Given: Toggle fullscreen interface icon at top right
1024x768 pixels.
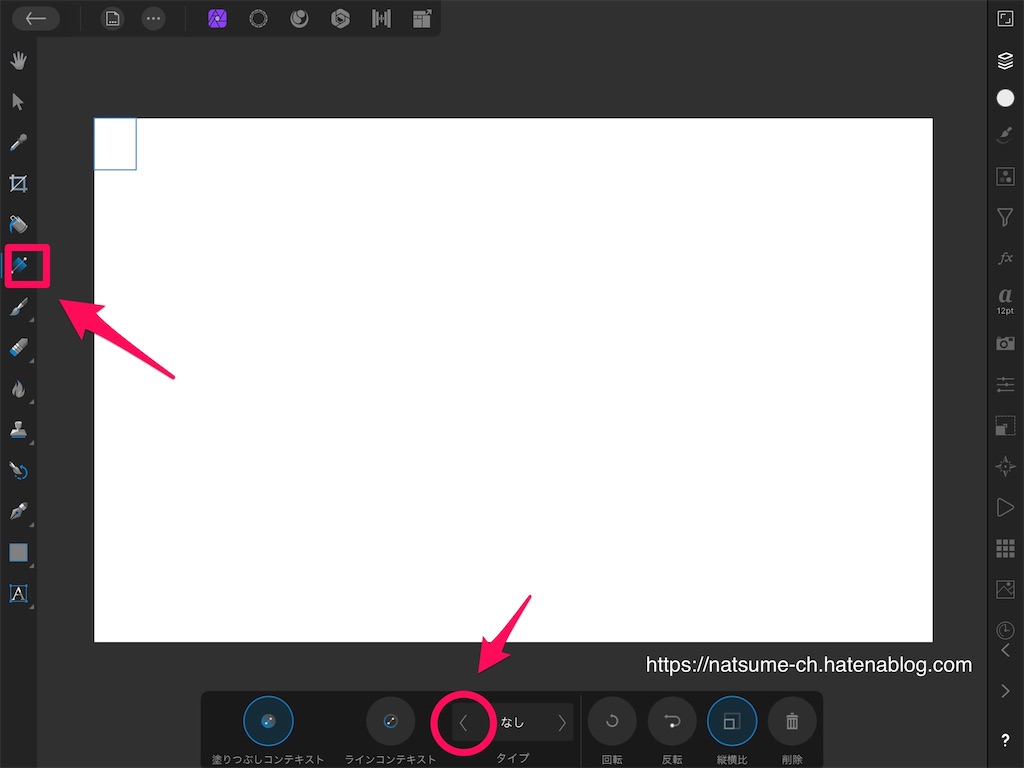Looking at the screenshot, I should pyautogui.click(x=1005, y=18).
